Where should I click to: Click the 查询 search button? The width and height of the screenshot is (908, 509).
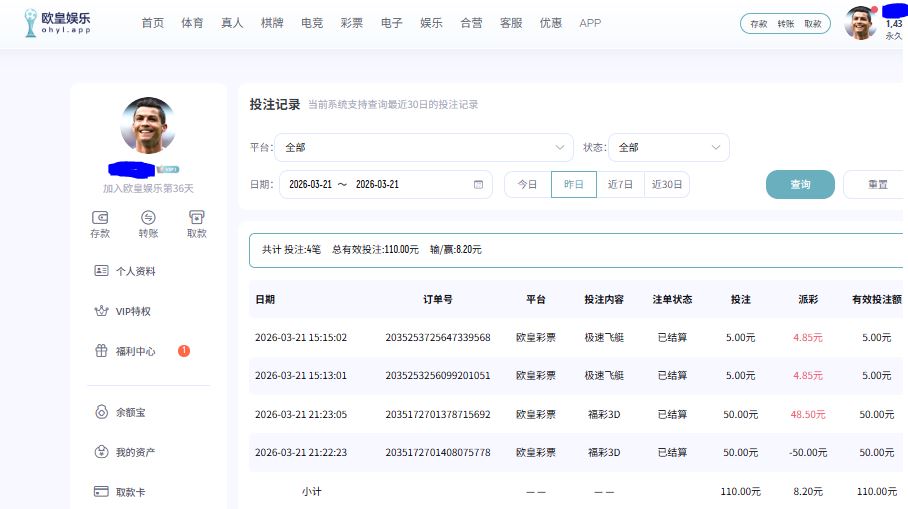click(x=800, y=185)
